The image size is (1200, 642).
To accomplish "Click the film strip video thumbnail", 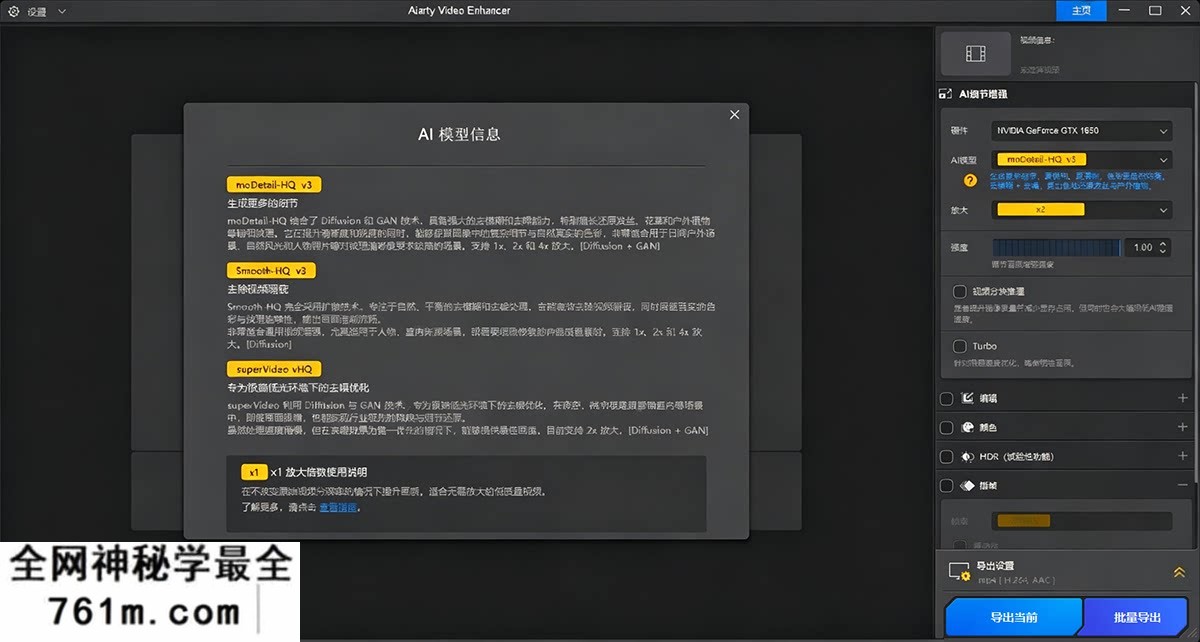I will (975, 54).
